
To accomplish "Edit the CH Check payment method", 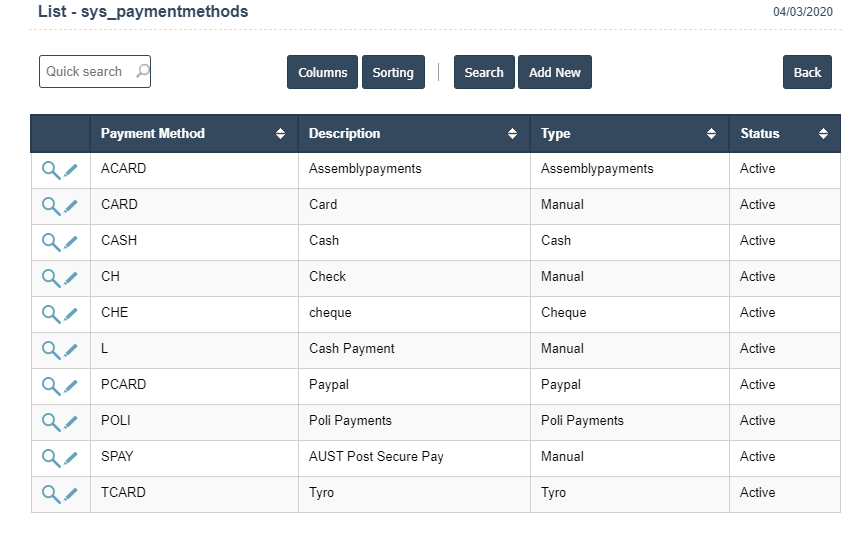I will (x=71, y=278).
